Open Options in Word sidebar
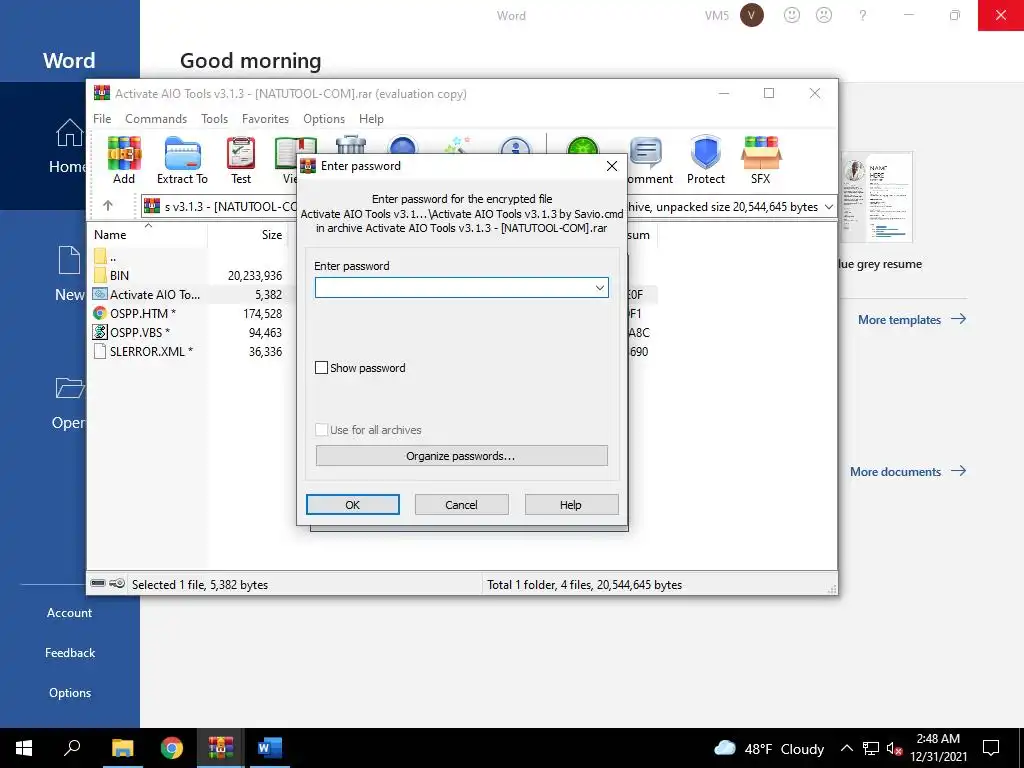 (69, 693)
